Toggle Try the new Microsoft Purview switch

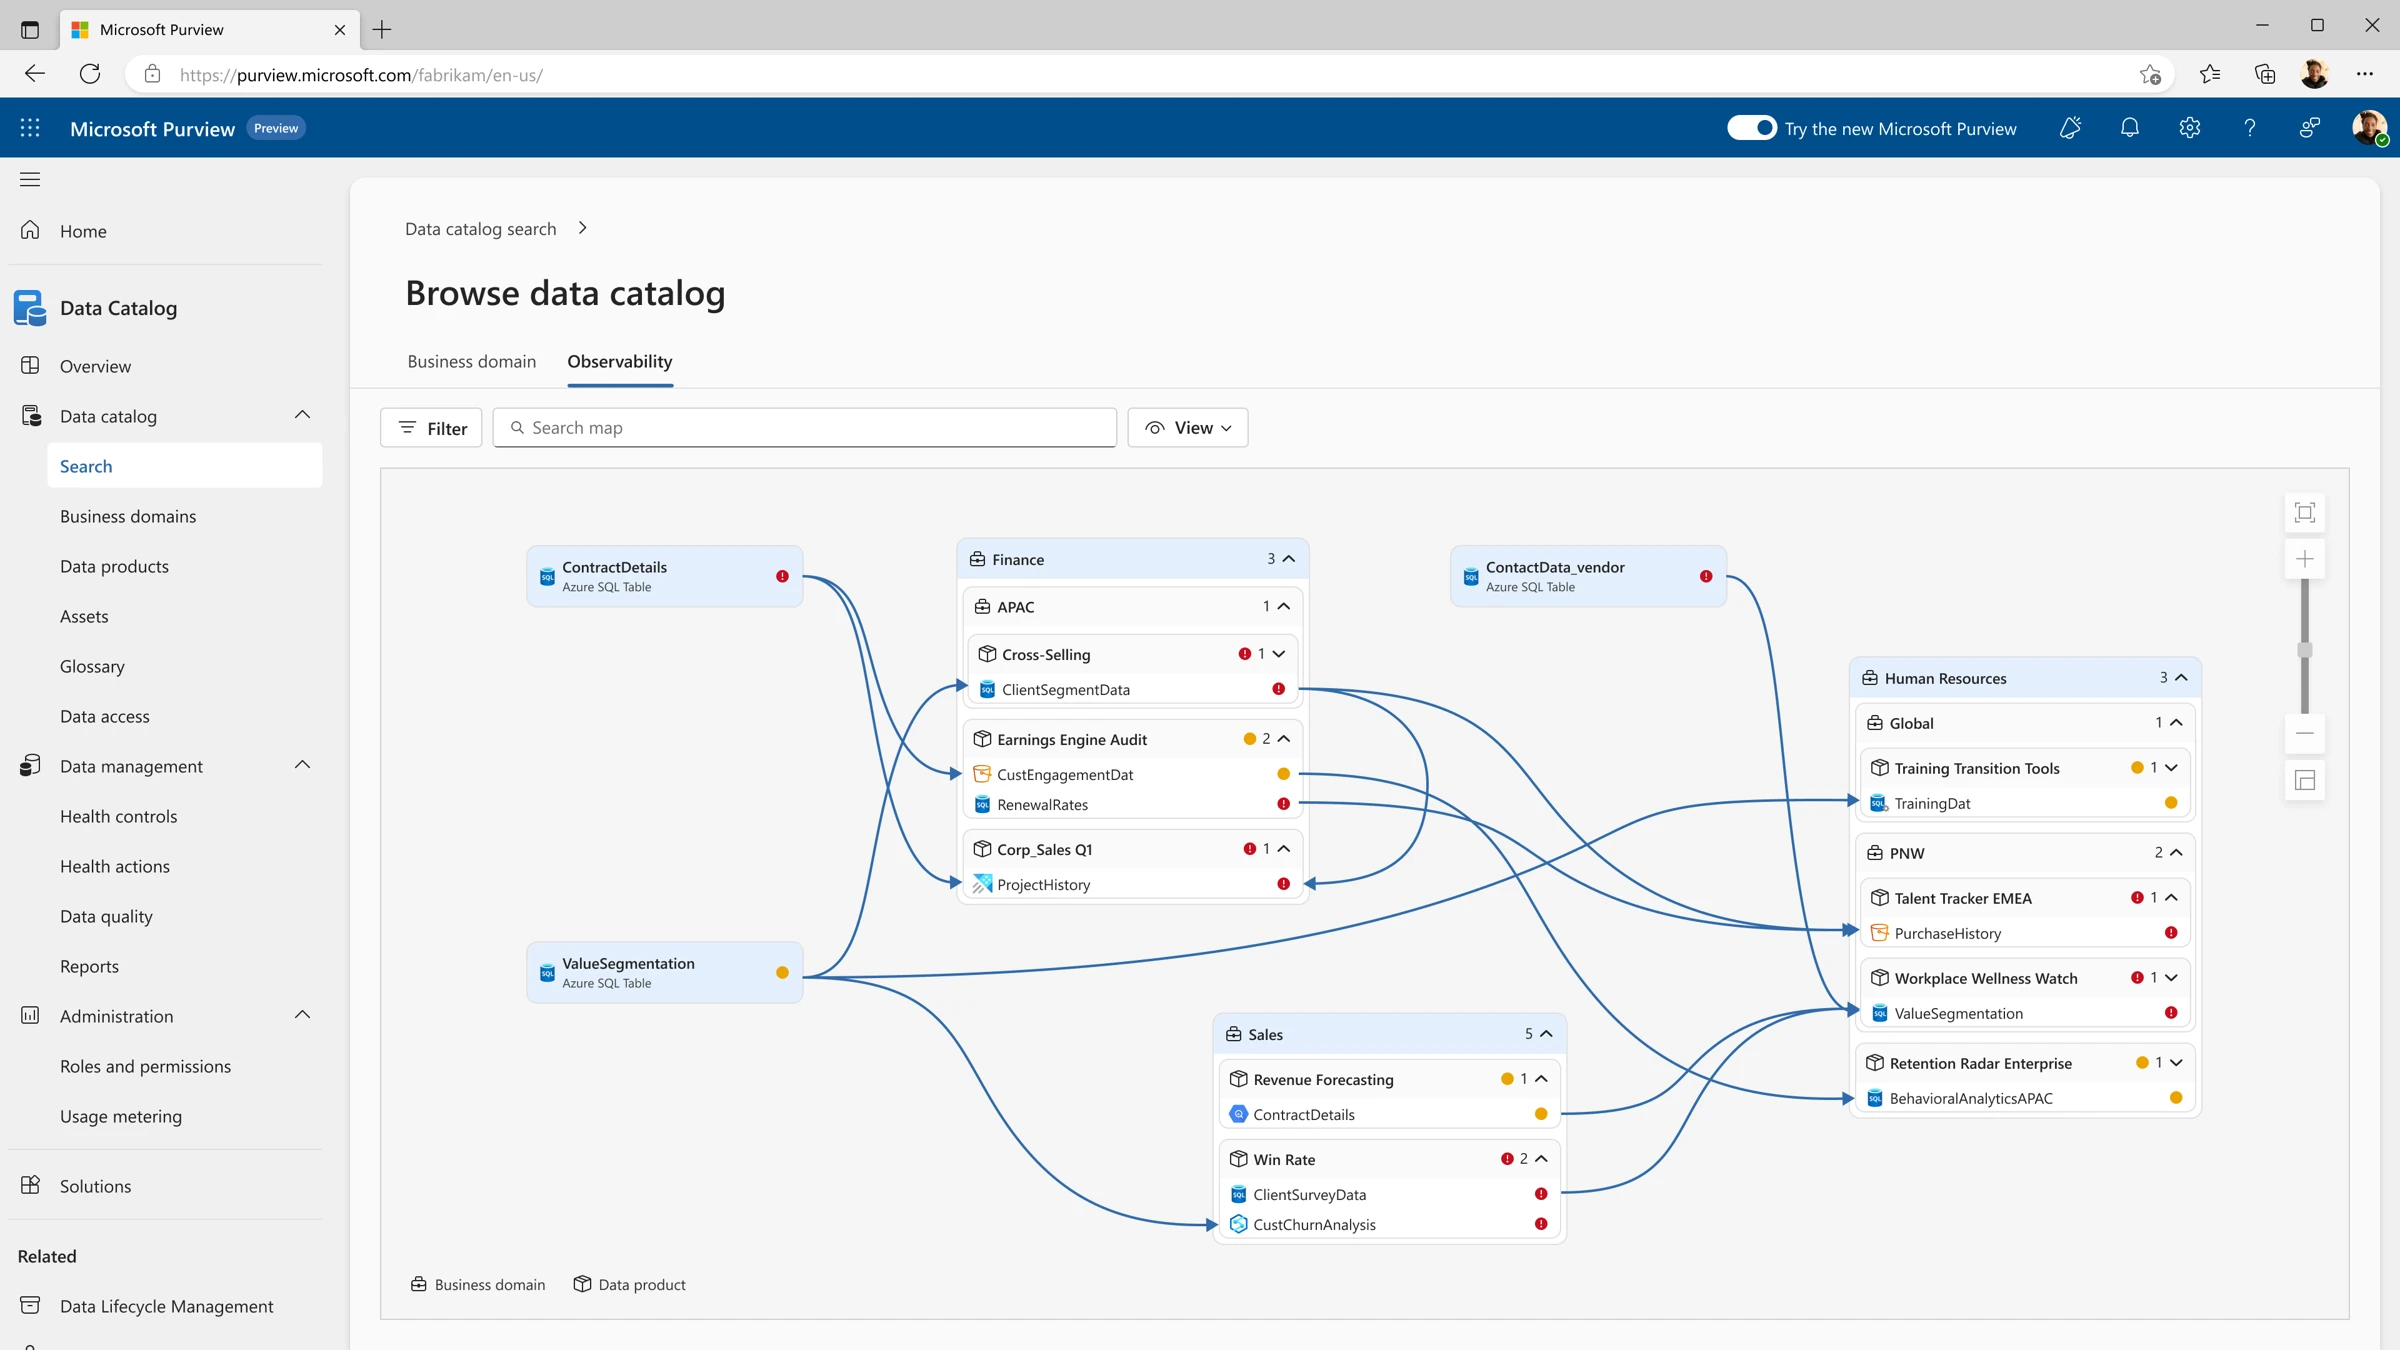tap(1751, 128)
